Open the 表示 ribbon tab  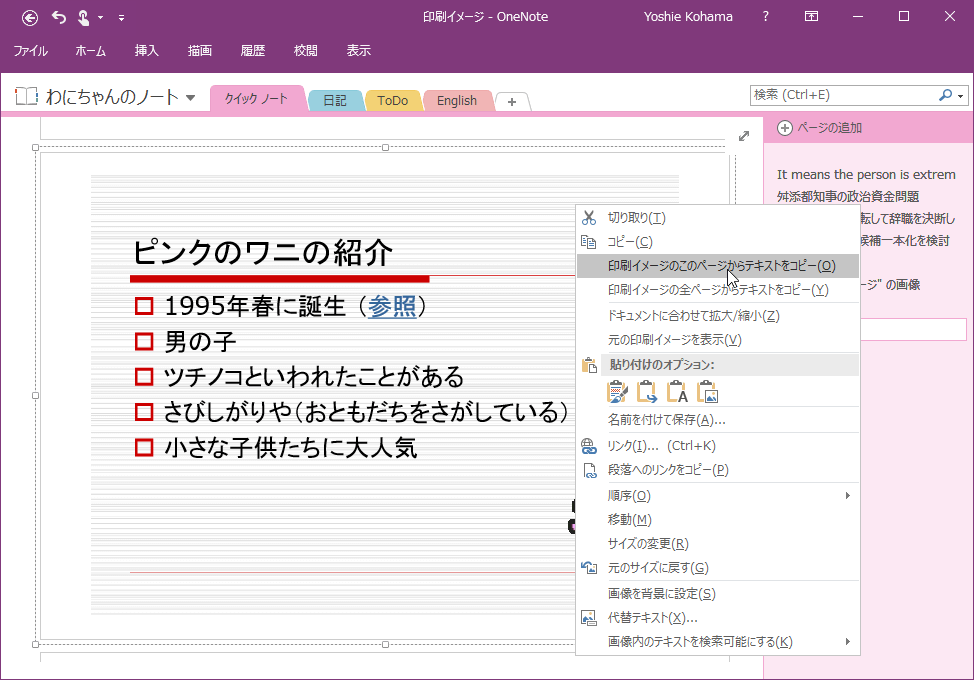click(358, 51)
